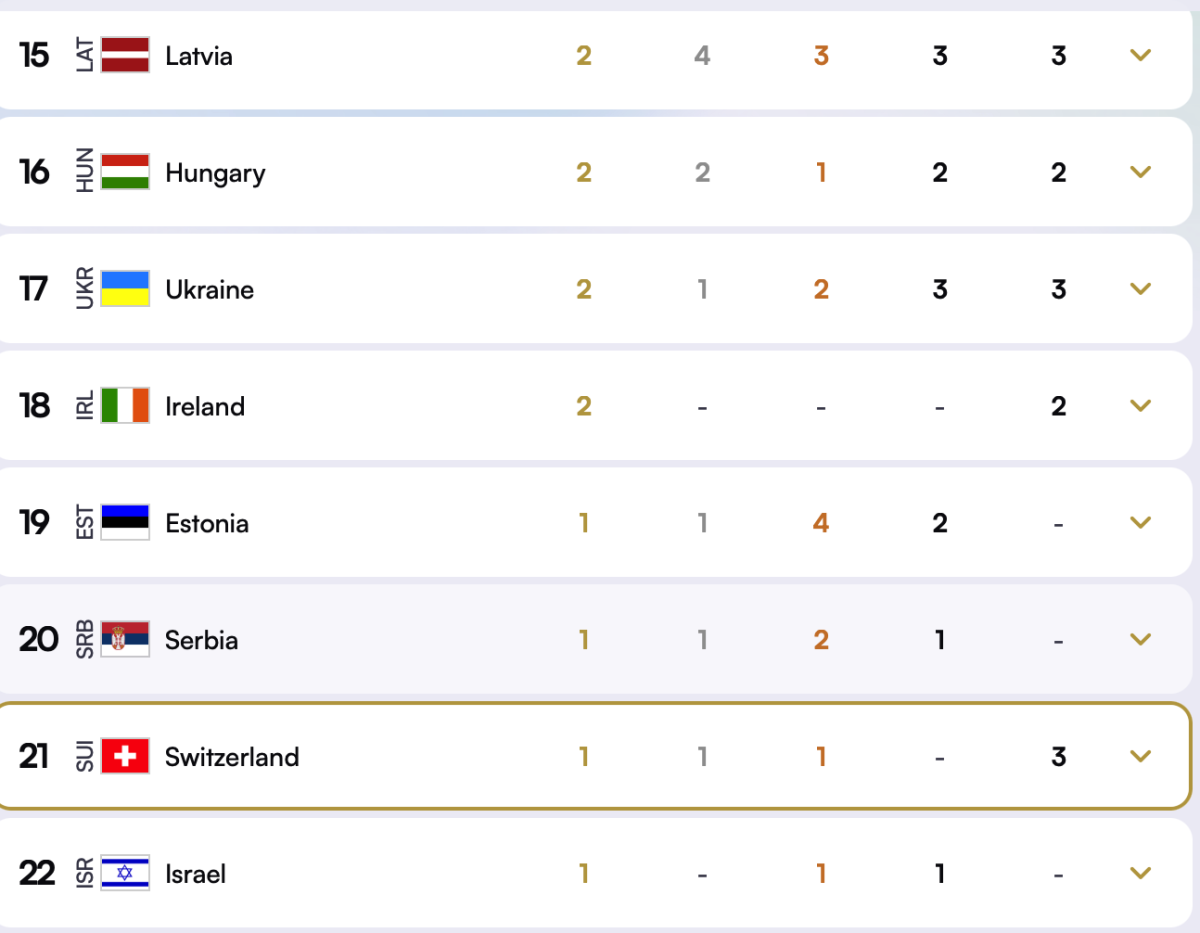Click the Ireland flag icon
Viewport: 1200px width, 933px height.
click(x=125, y=405)
